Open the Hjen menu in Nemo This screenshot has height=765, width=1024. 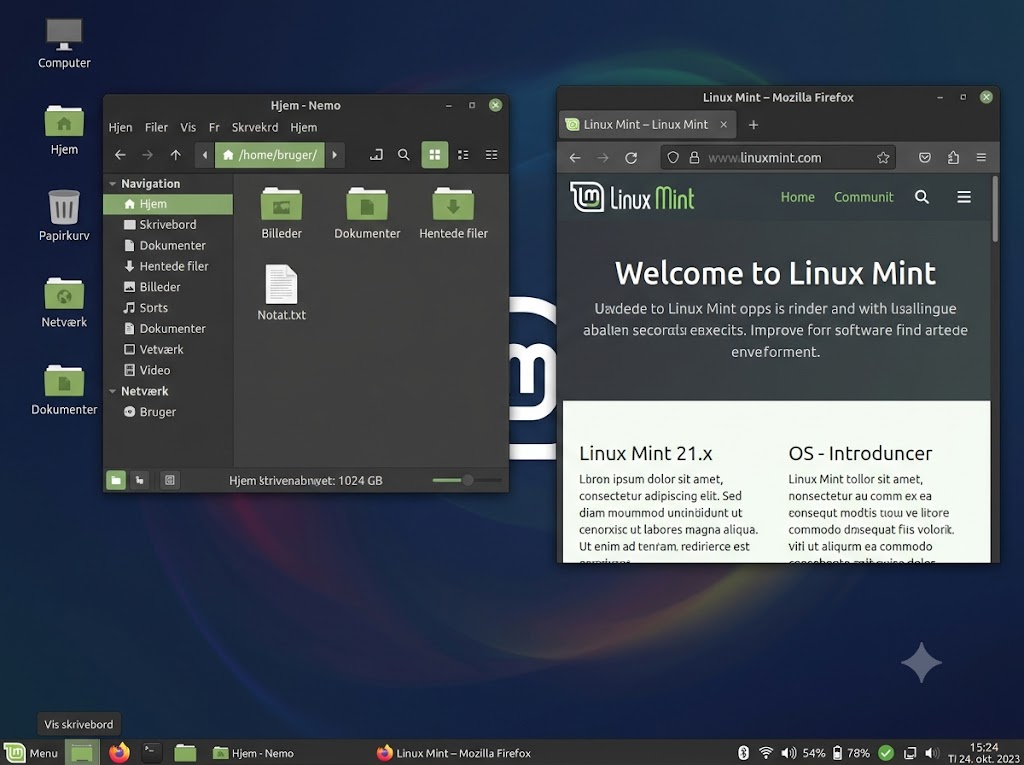pyautogui.click(x=120, y=127)
